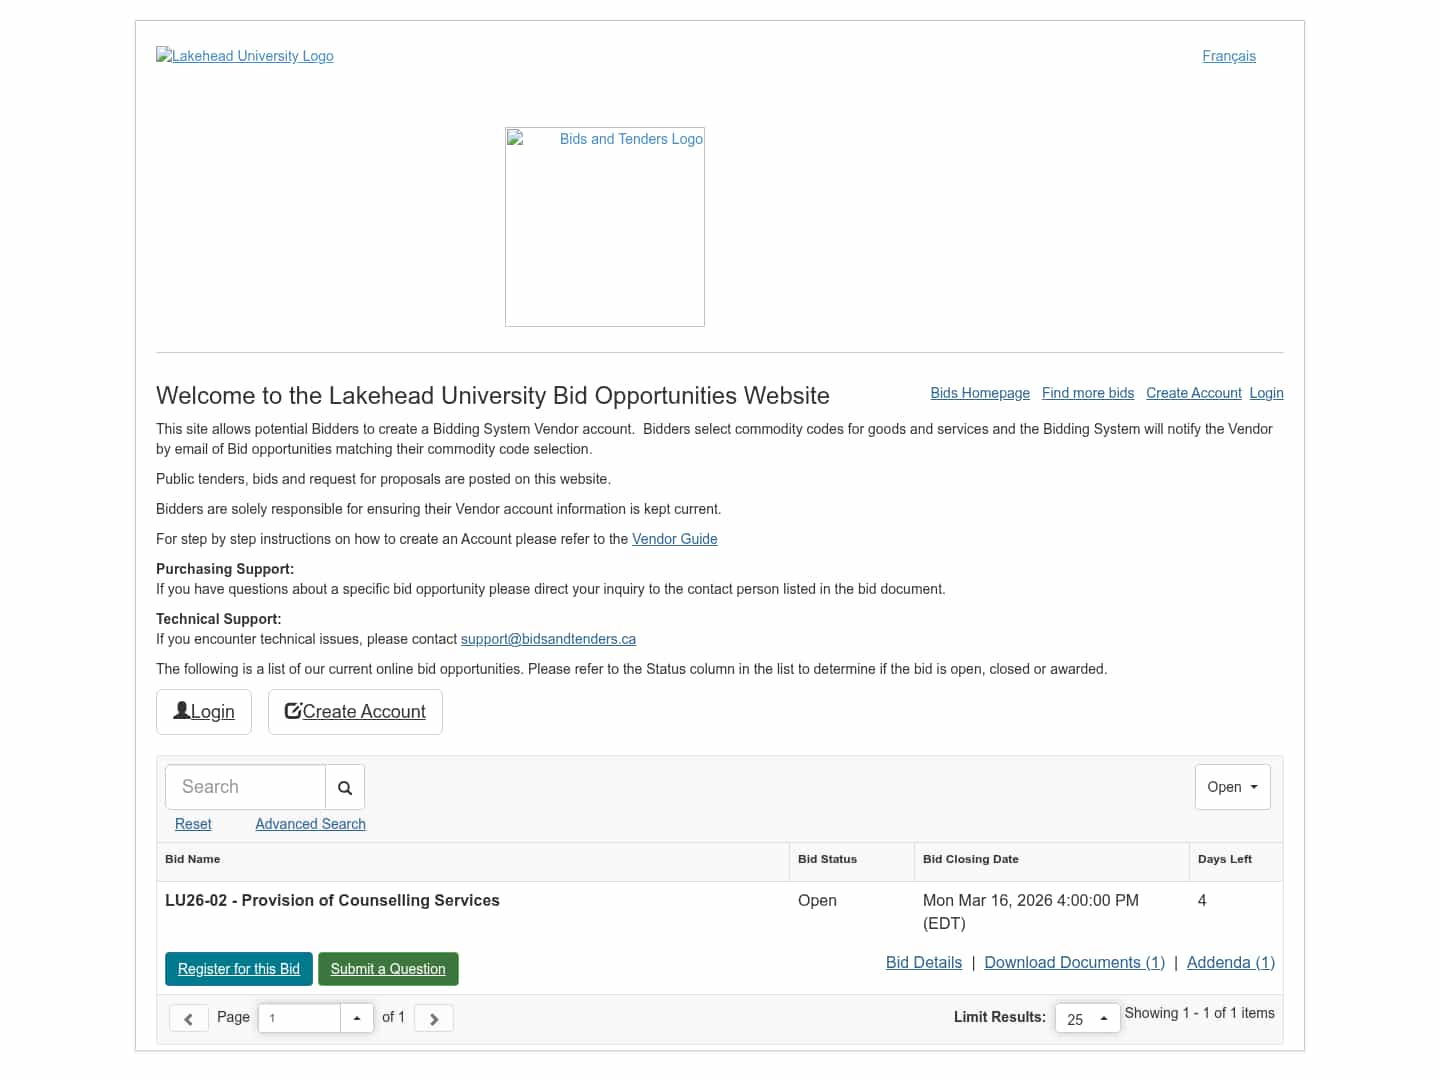
Task: Open the bid status filter dropdown
Action: pos(1232,787)
